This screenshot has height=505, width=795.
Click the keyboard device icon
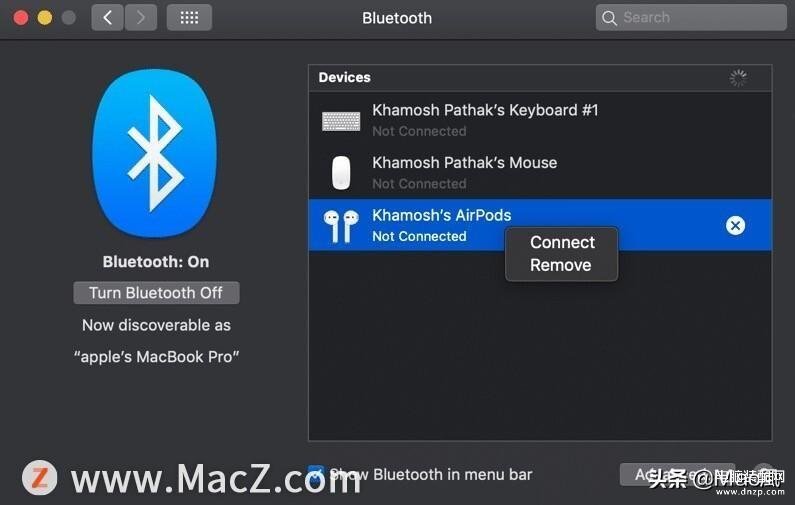tap(341, 121)
